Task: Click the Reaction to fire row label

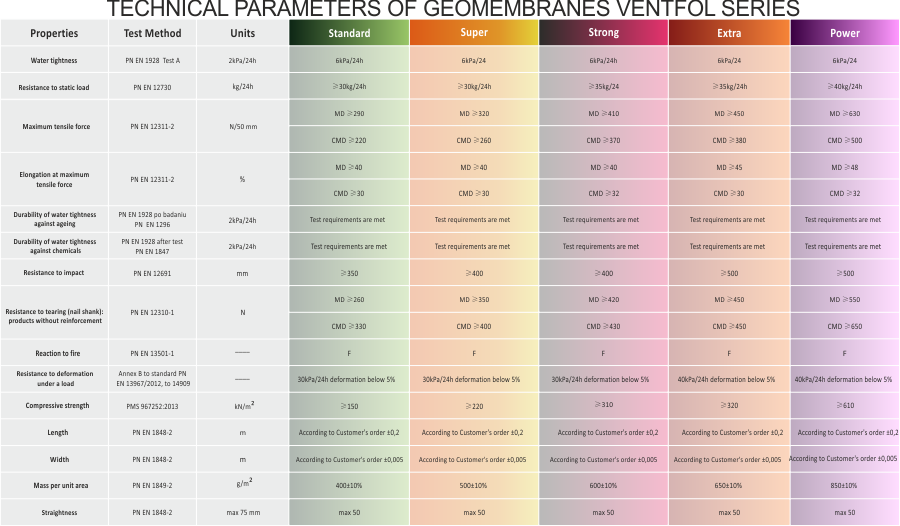Action: [x=54, y=353]
